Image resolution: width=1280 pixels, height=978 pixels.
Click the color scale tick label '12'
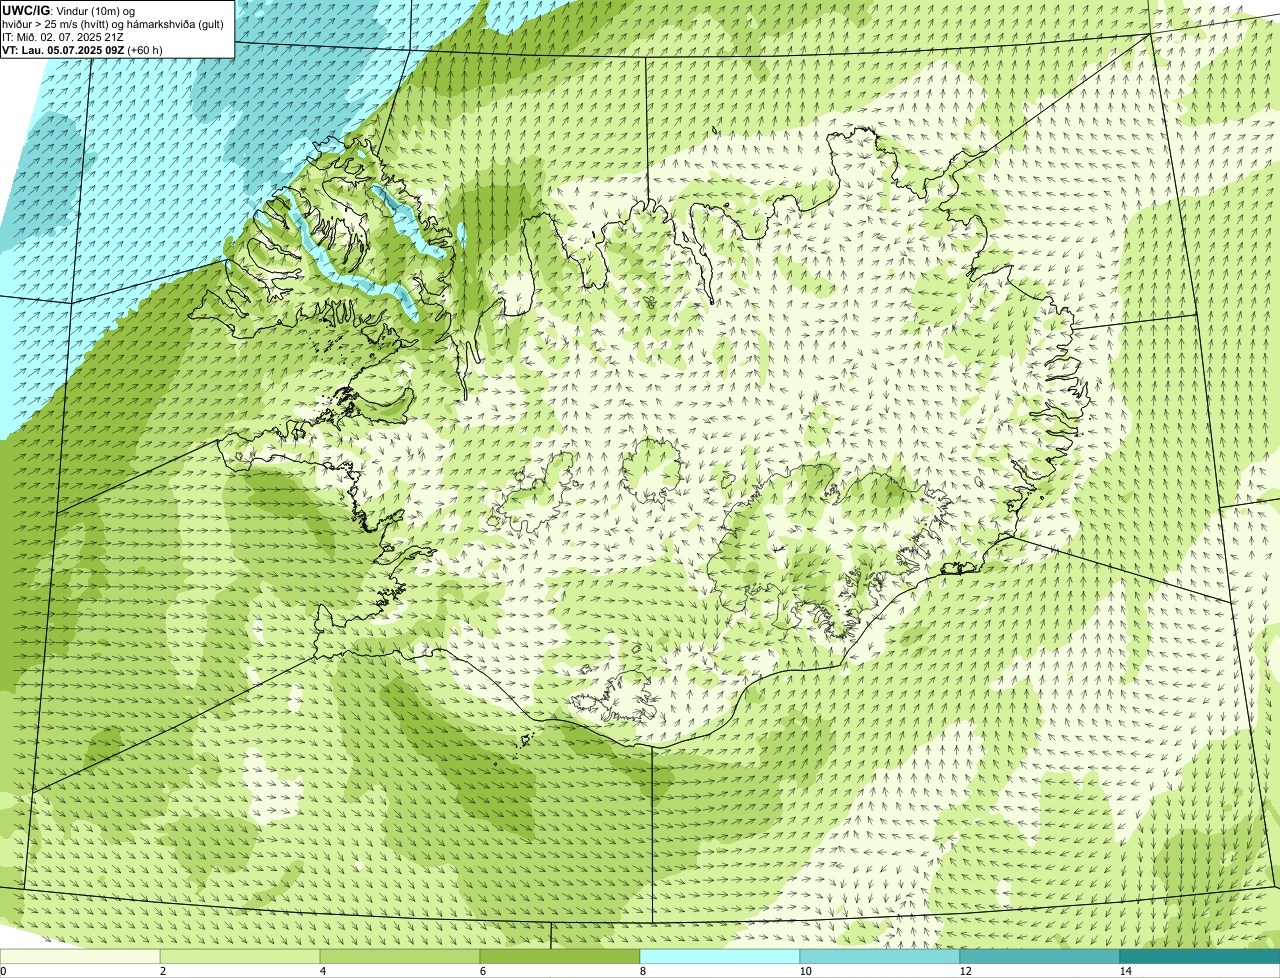[965, 971]
